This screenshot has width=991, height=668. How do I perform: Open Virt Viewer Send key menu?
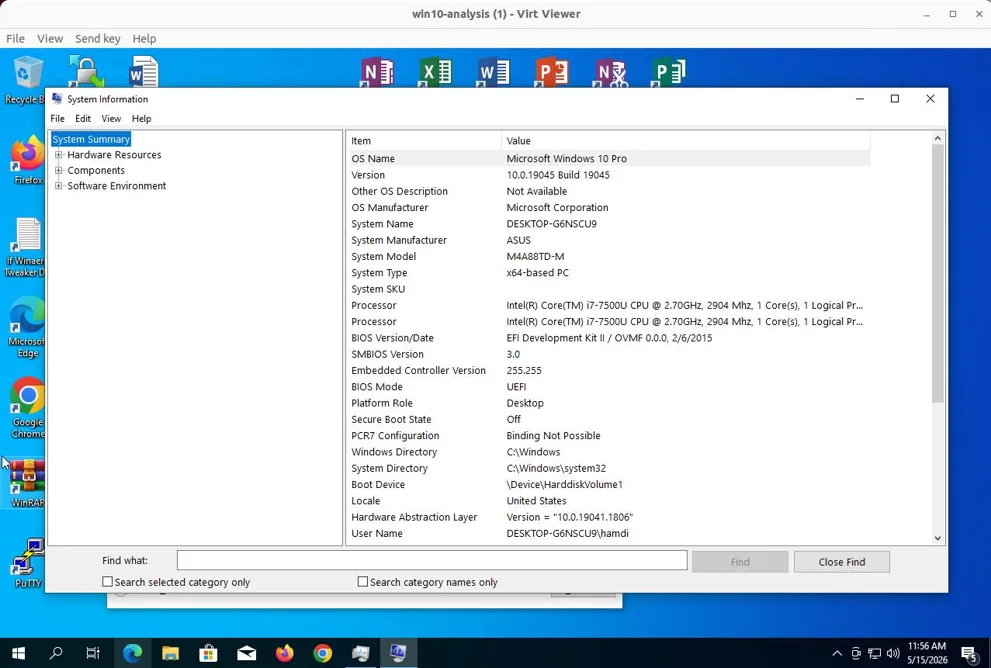tap(97, 39)
